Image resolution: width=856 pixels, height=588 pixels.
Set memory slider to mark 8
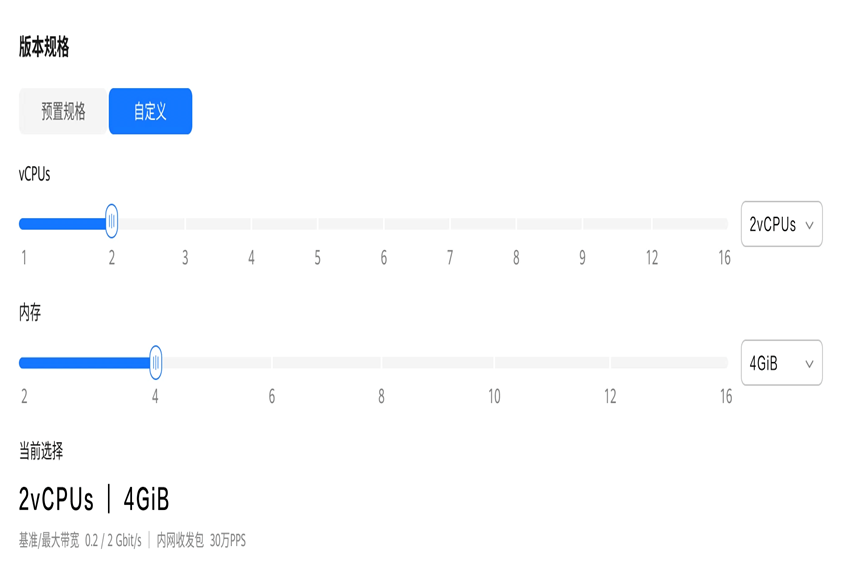(x=381, y=363)
